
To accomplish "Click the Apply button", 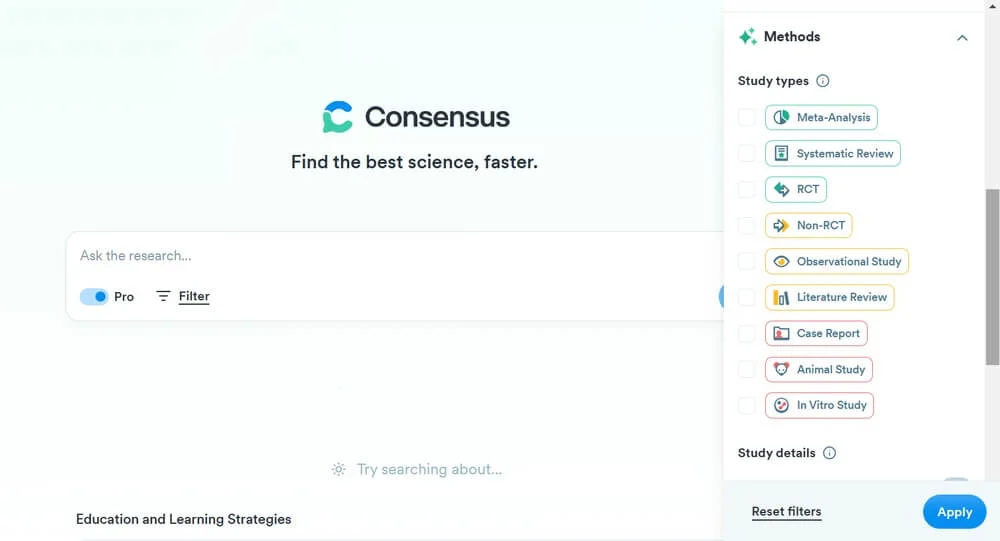I will click(x=954, y=512).
